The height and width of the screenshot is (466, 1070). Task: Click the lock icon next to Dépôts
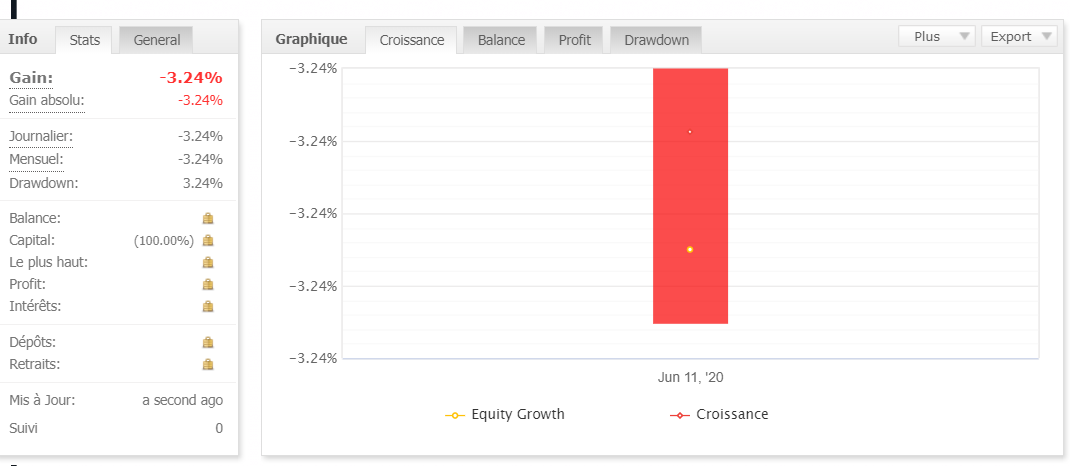[x=208, y=342]
